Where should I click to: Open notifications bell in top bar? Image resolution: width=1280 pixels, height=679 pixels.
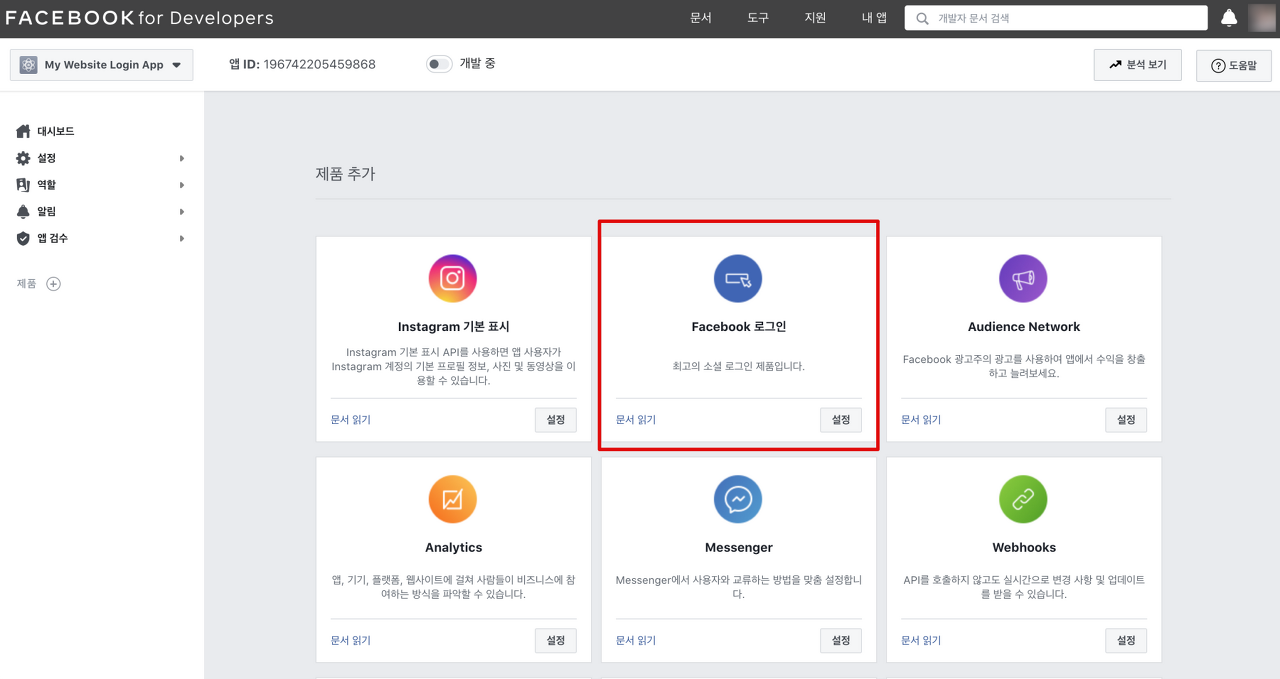pyautogui.click(x=1229, y=18)
